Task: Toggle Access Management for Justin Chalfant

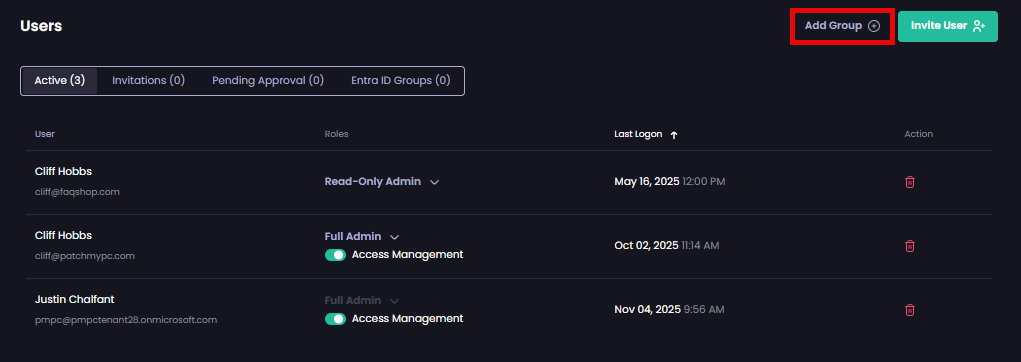Action: tap(335, 319)
